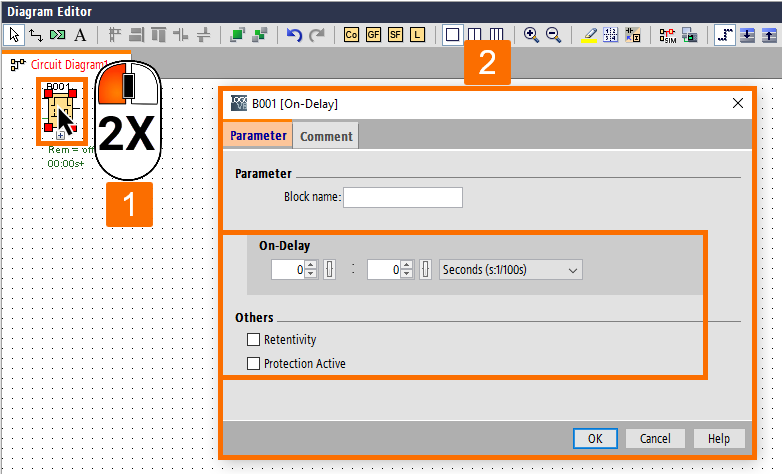782x474 pixels.
Task: Select block B001 in the diagram
Action: click(x=60, y=111)
